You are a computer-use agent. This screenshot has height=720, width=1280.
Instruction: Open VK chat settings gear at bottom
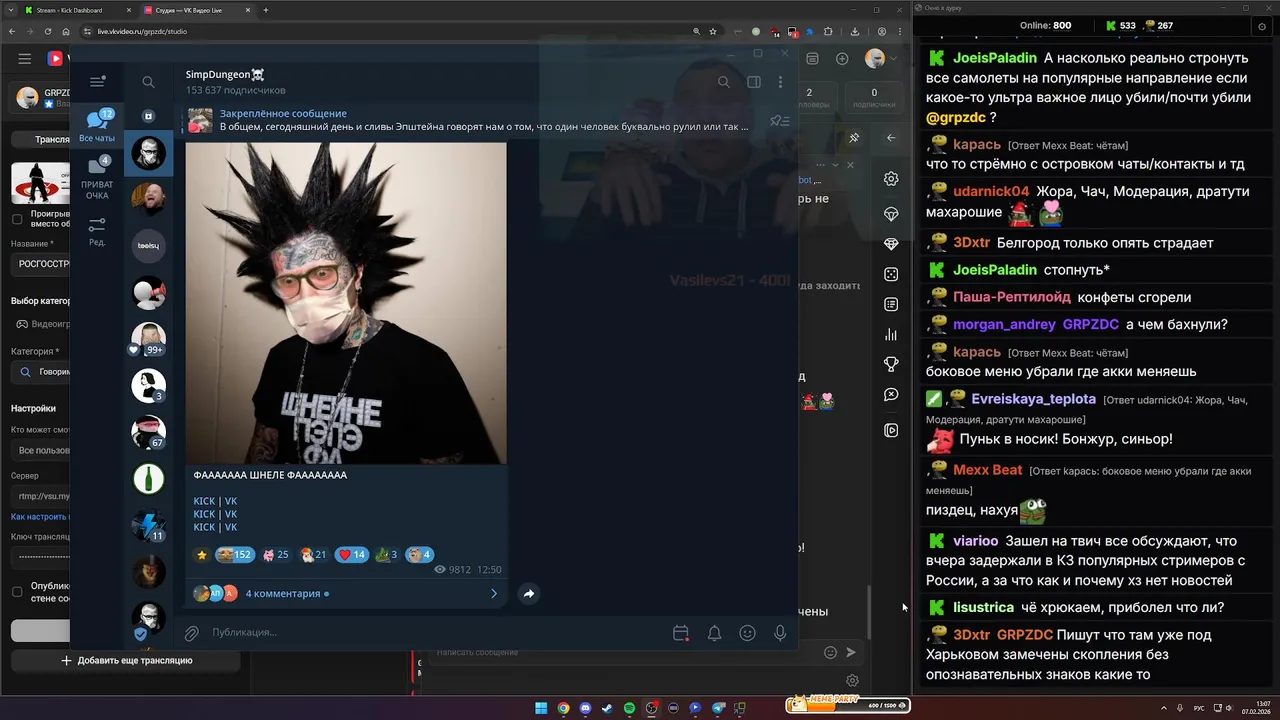[x=852, y=681]
